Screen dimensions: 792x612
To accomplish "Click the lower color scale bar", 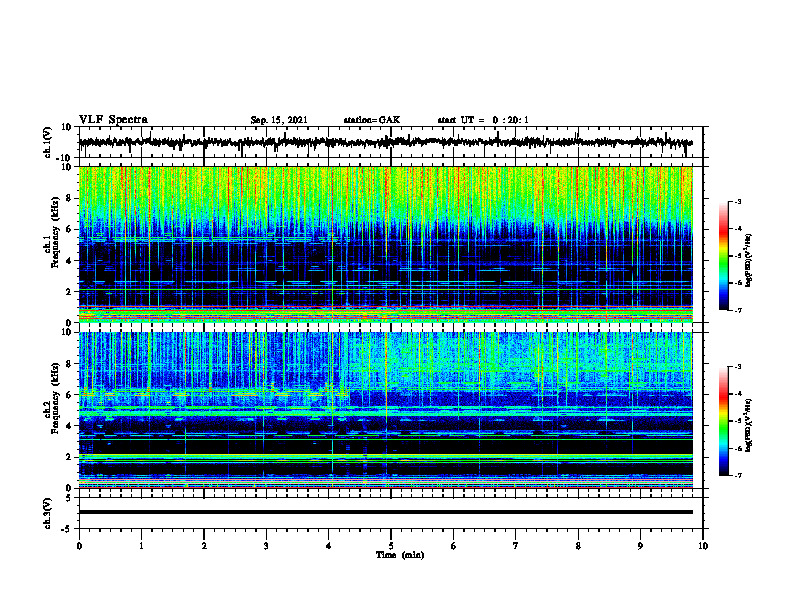I will click(724, 421).
